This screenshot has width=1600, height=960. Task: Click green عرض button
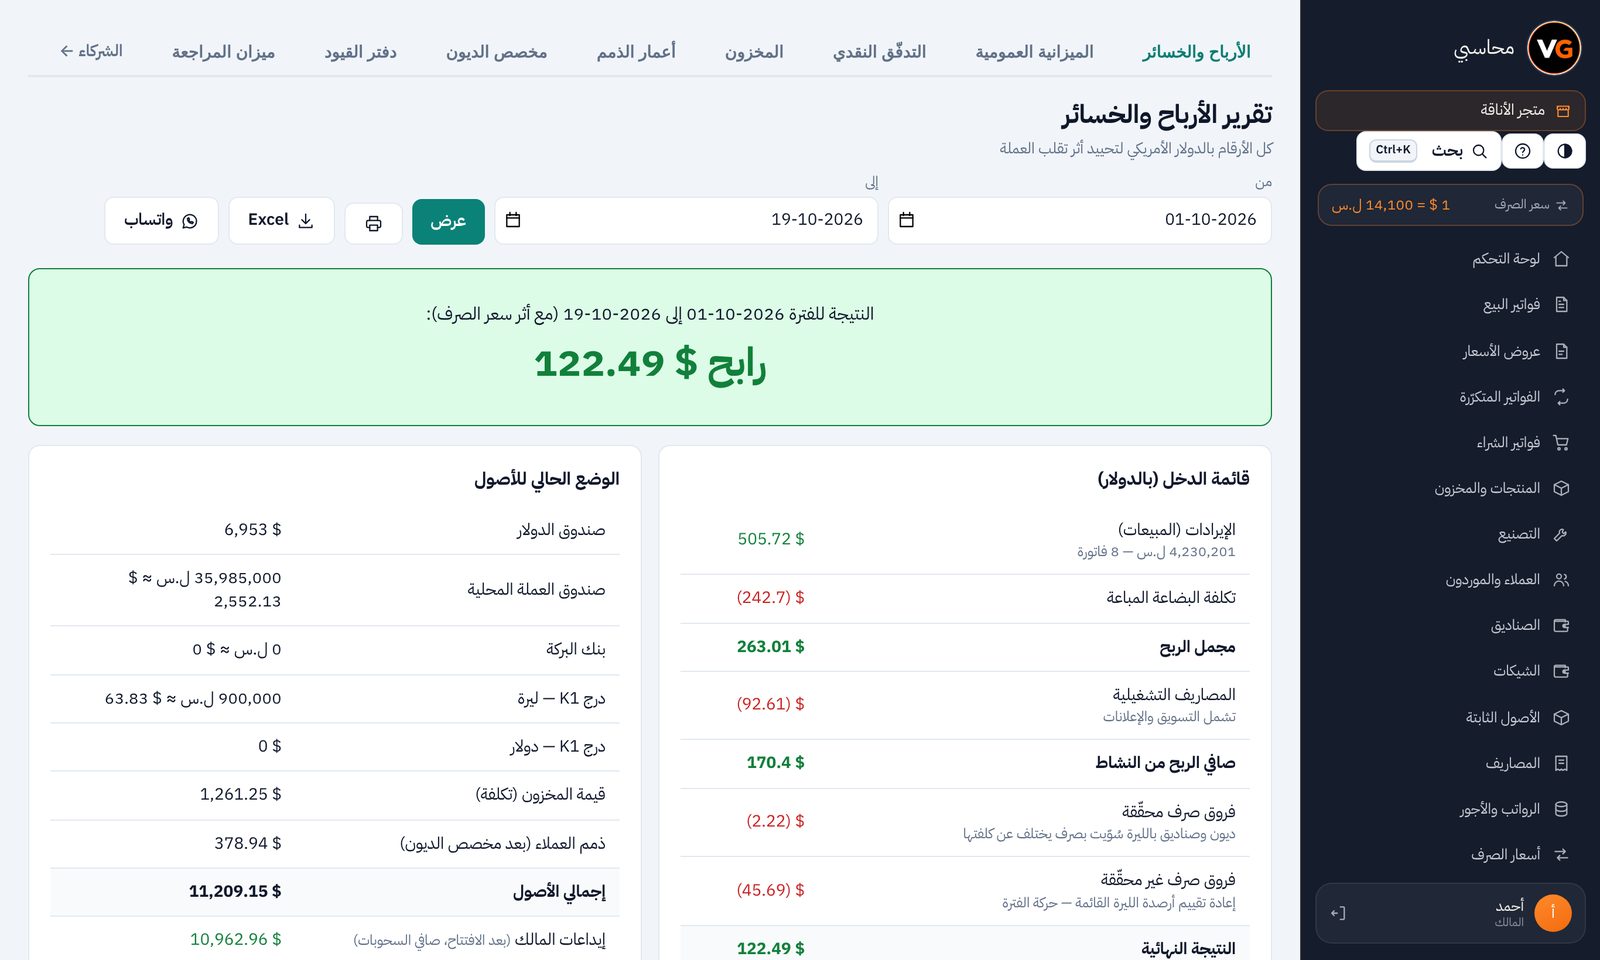(448, 221)
